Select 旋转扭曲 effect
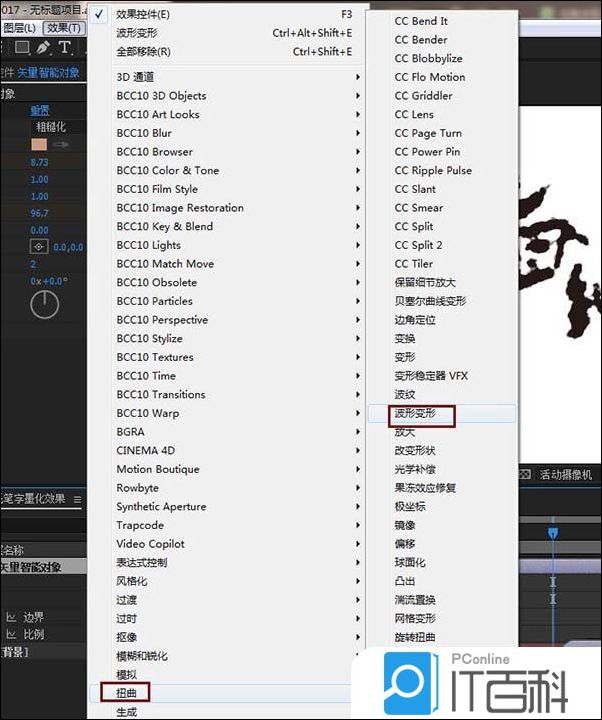Screen dimensions: 602x720 click(x=442, y=637)
